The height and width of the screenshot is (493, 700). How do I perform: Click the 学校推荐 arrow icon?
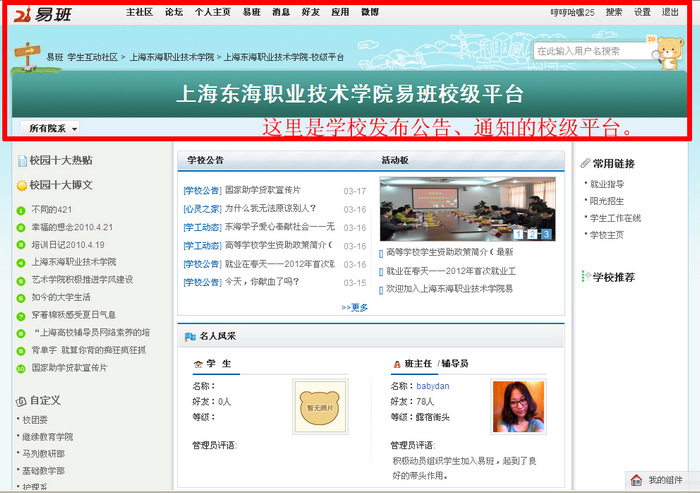pos(586,276)
